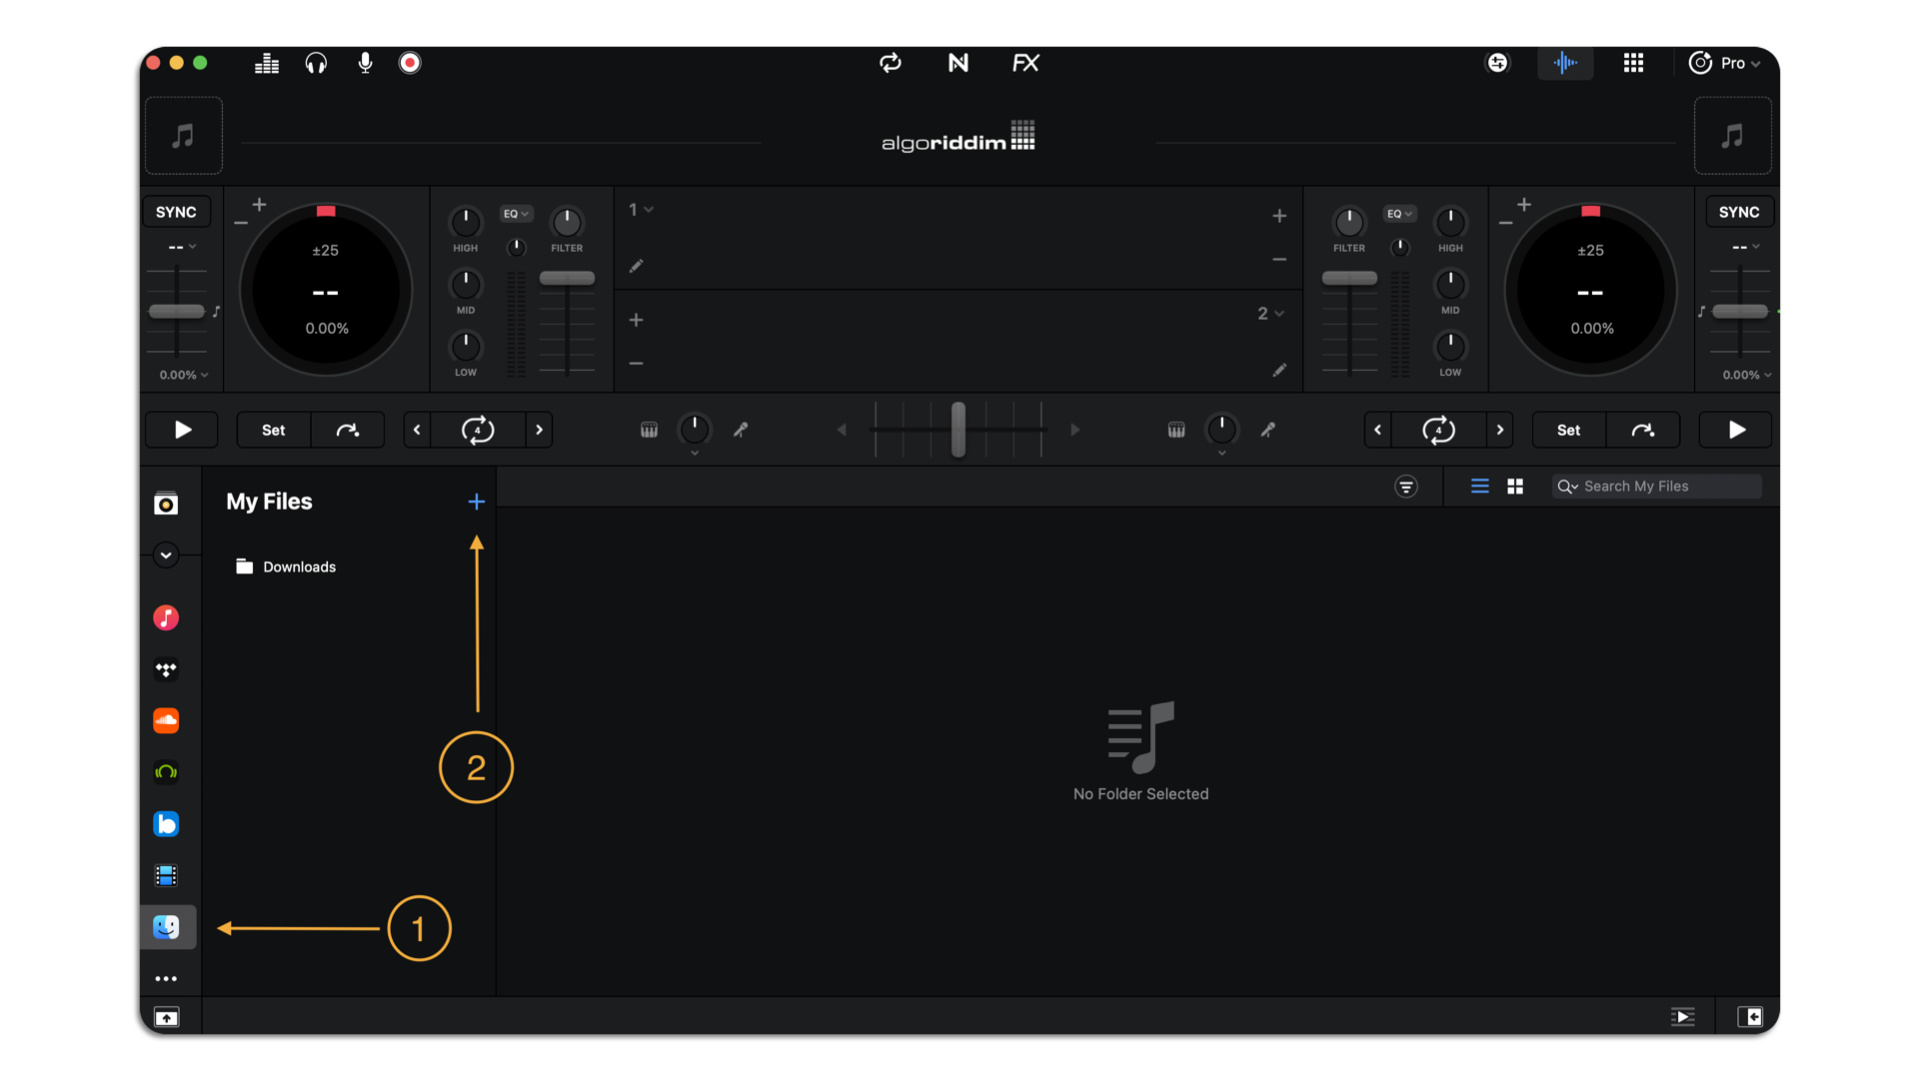Toggle SYNC on right deck
Screen dimensions: 1920x1080
(1741, 211)
